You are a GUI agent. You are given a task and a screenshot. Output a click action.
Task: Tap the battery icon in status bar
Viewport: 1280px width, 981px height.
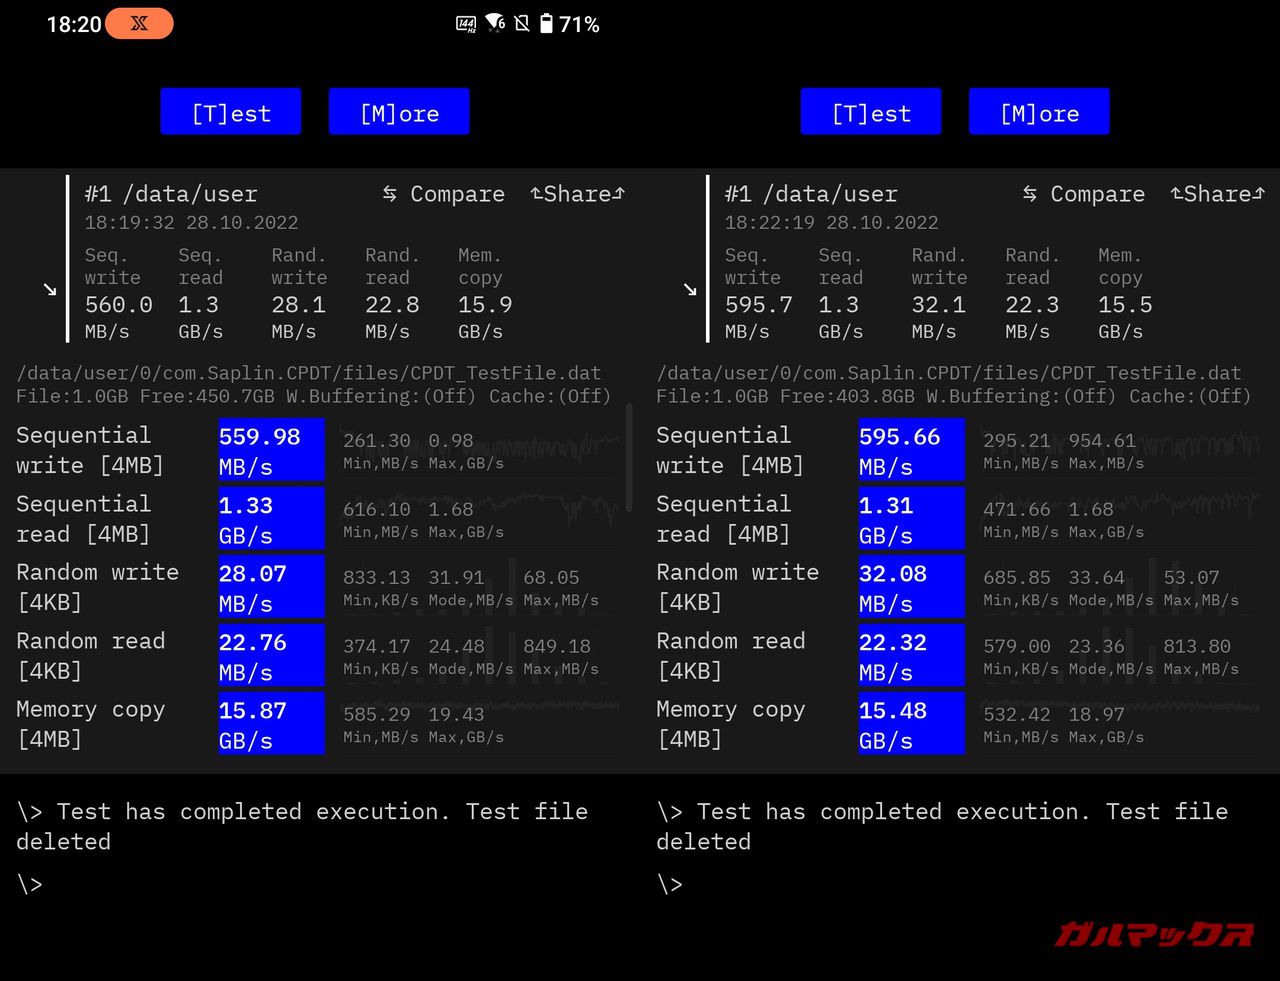click(x=546, y=24)
